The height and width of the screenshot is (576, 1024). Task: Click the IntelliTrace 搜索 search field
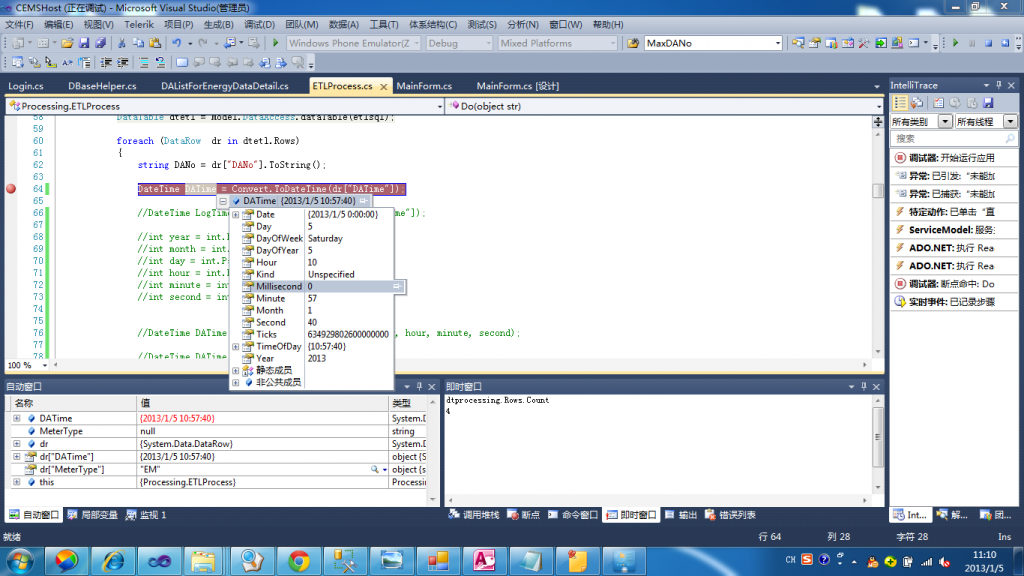(950, 139)
